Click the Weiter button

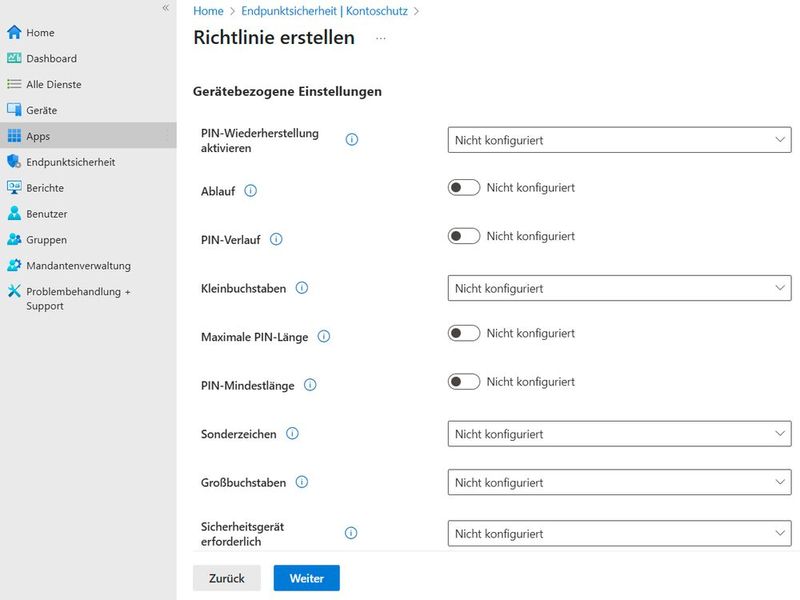coord(306,578)
